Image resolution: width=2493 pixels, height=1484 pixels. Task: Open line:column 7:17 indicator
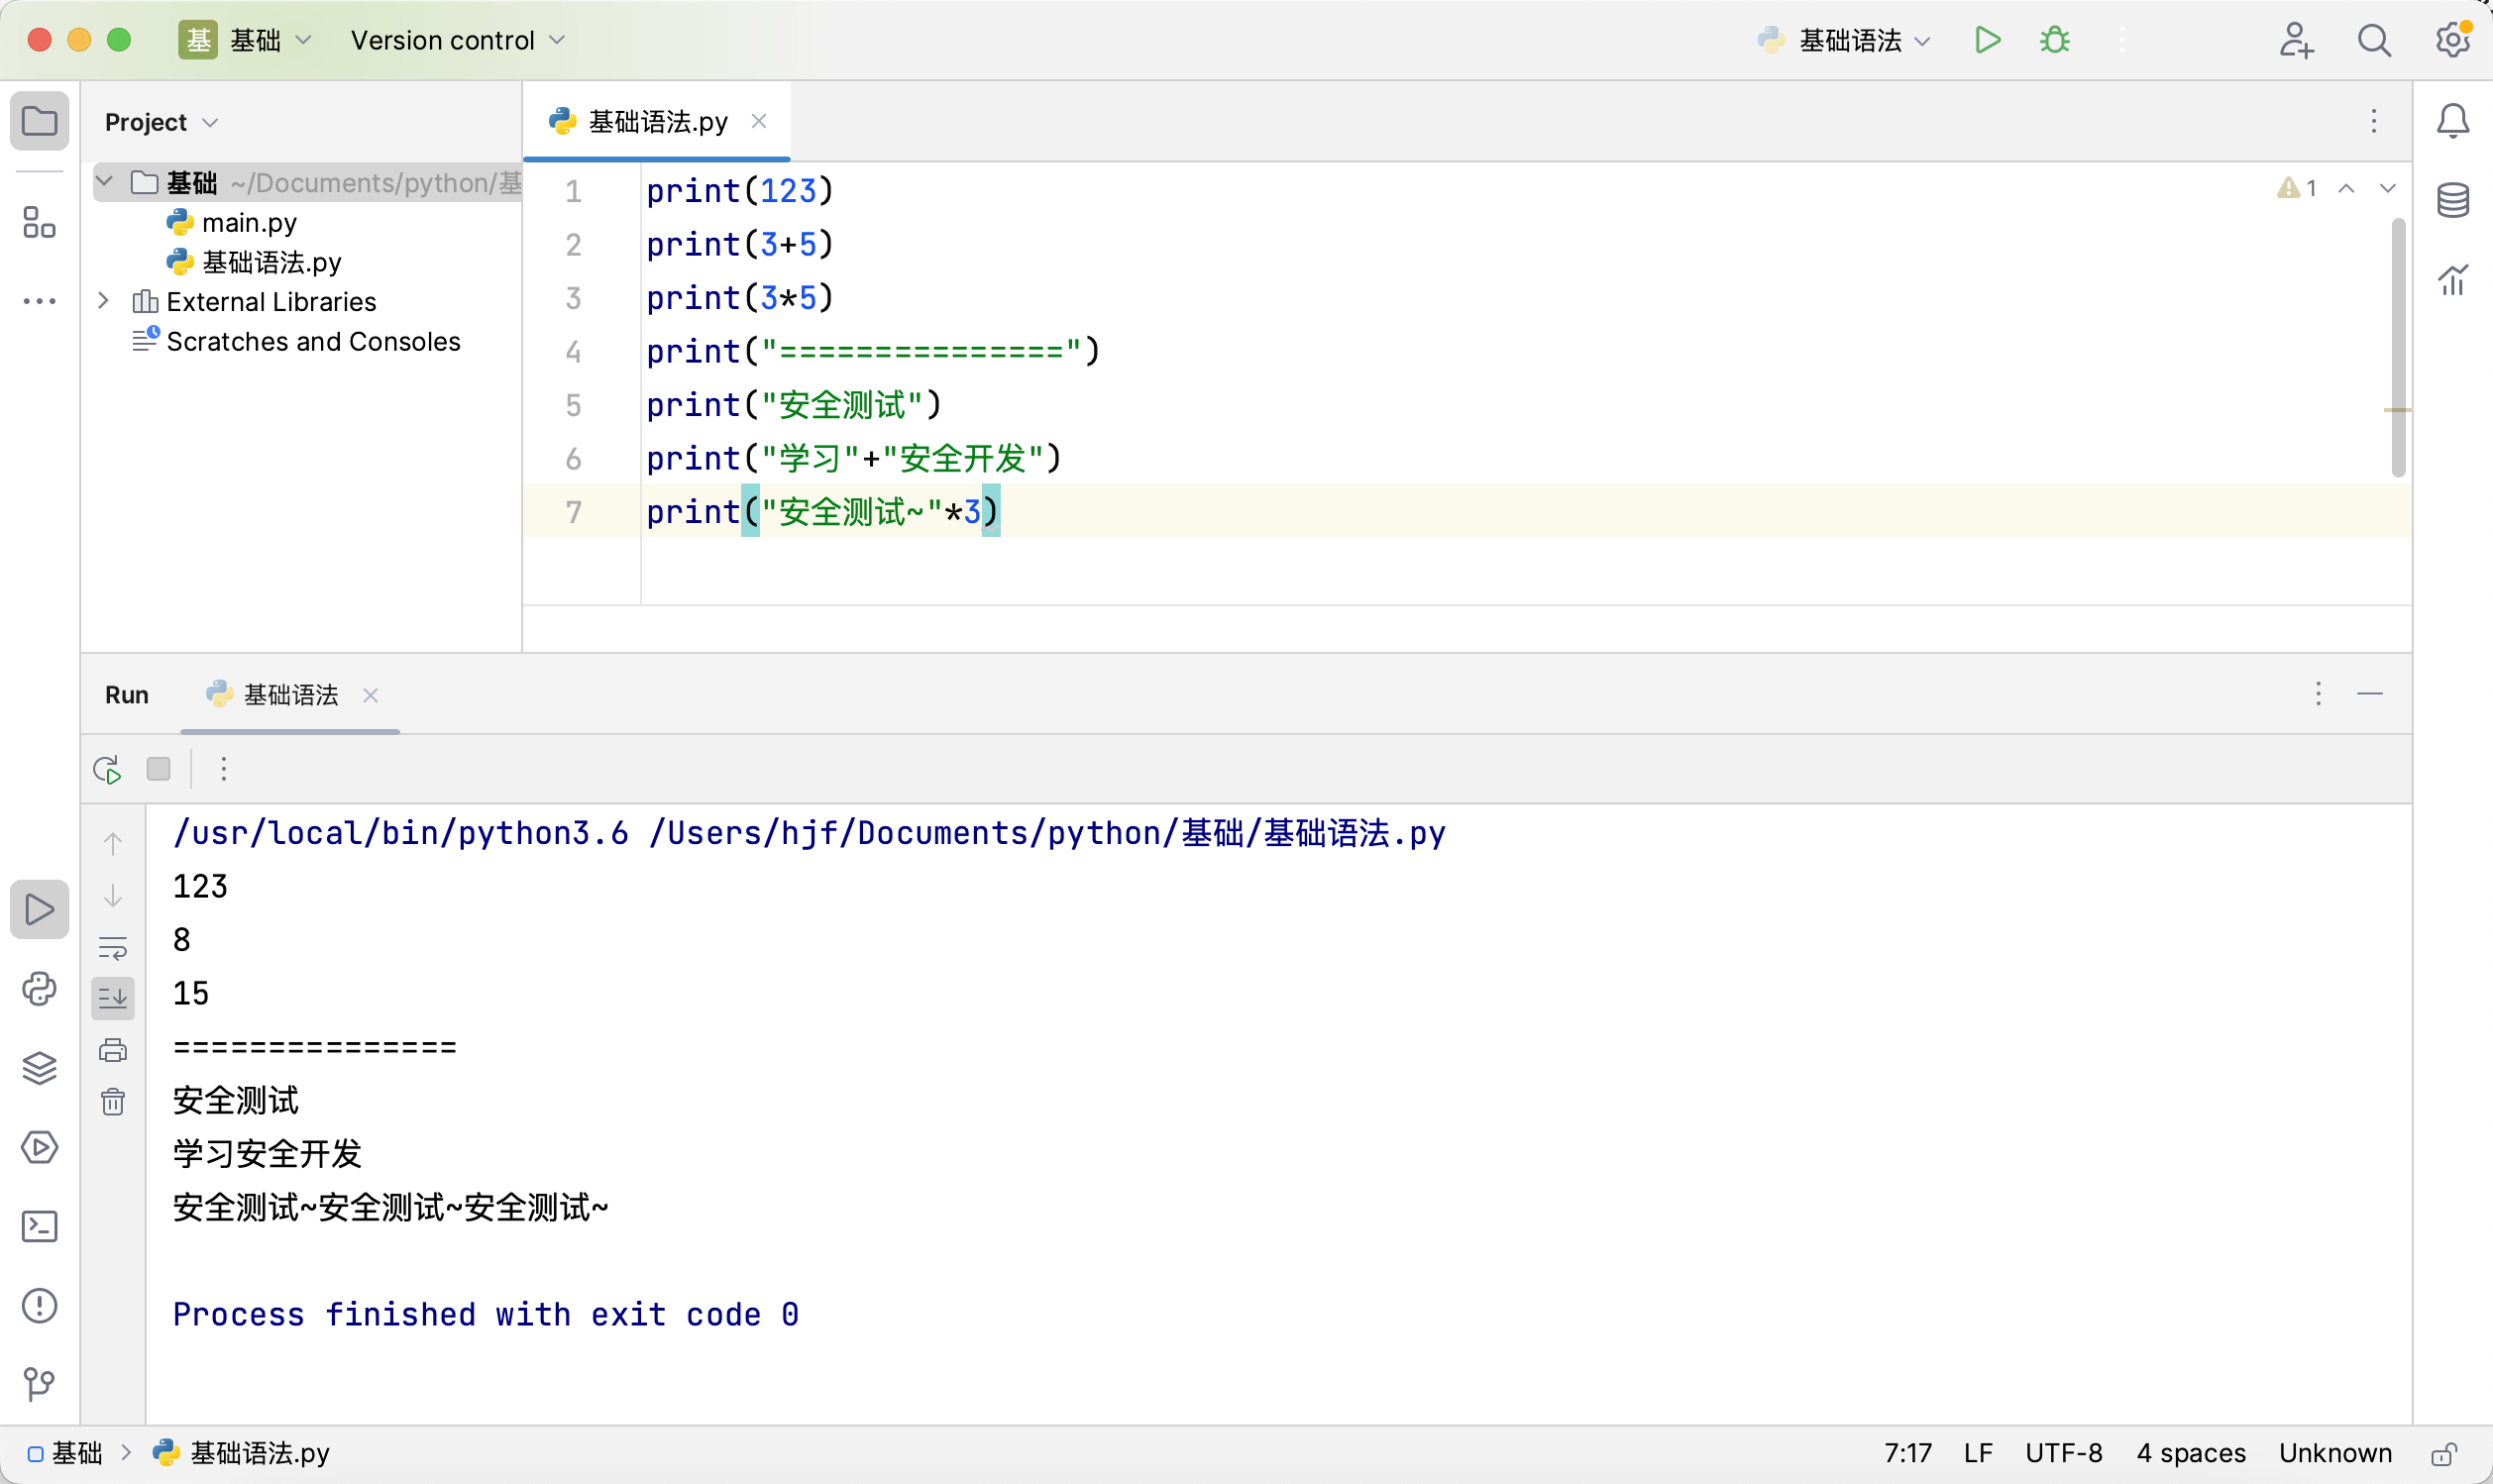pos(1908,1454)
